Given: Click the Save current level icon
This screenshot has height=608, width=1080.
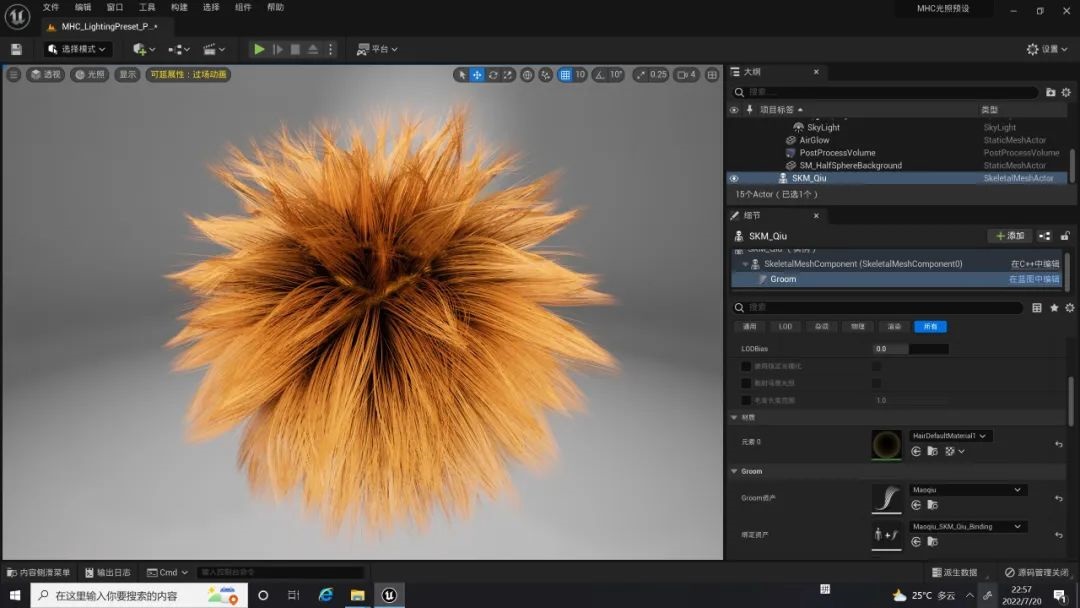Looking at the screenshot, I should coord(16,49).
